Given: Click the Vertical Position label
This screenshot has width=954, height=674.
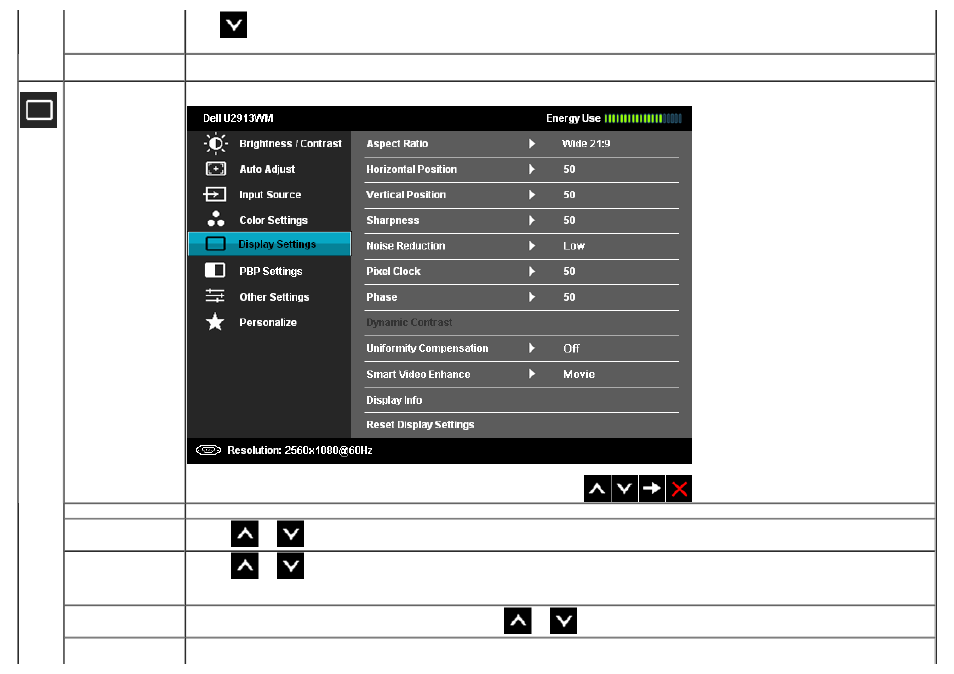Looking at the screenshot, I should (406, 195).
